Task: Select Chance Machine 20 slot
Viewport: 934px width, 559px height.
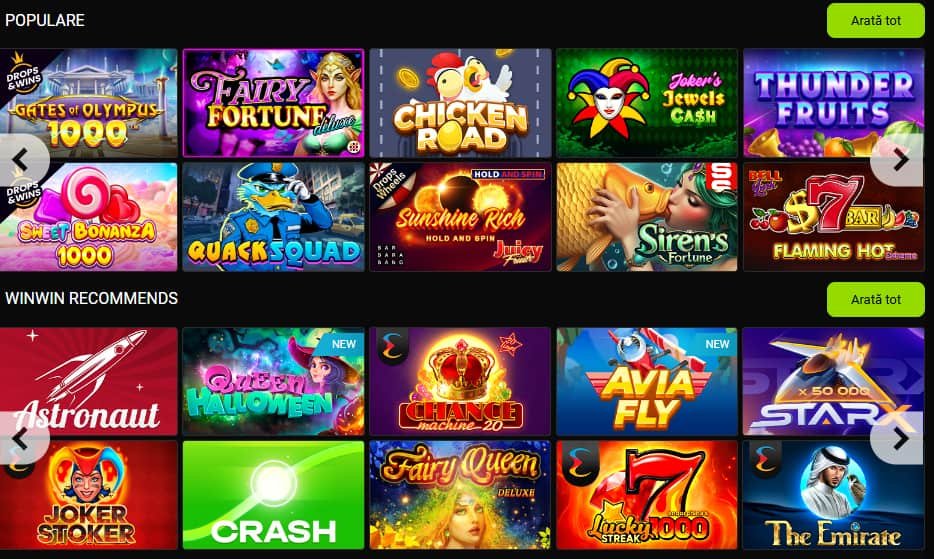Action: coord(460,381)
